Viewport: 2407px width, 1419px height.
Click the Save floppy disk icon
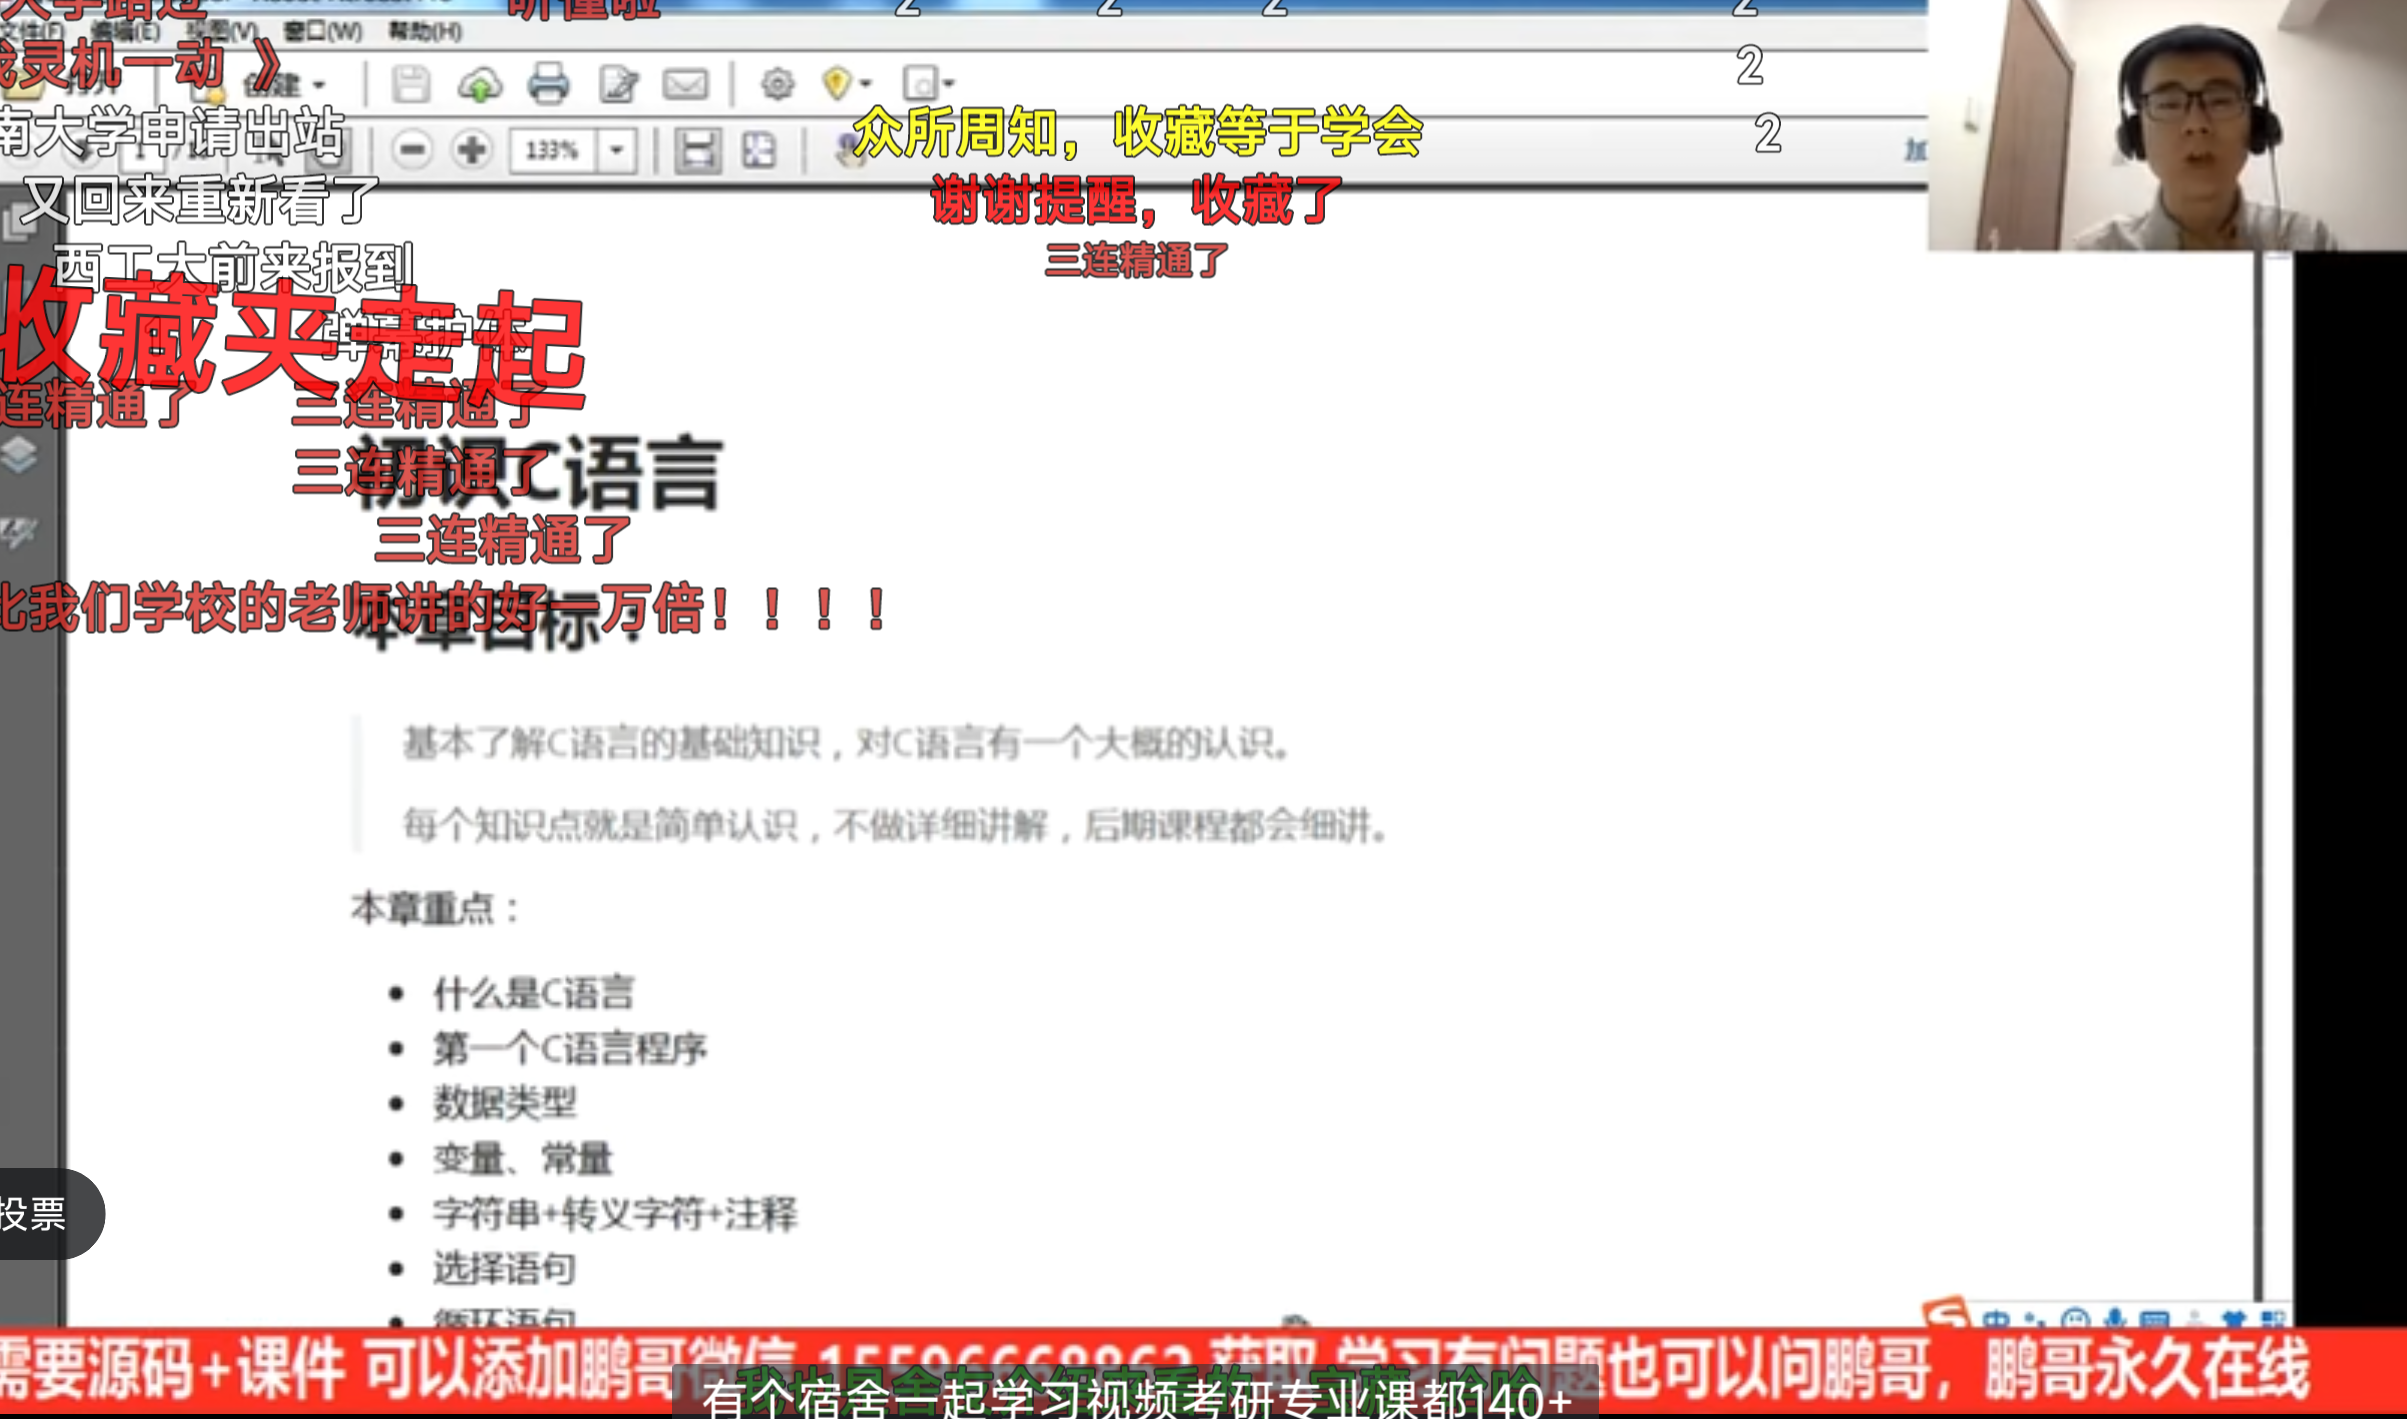(410, 84)
